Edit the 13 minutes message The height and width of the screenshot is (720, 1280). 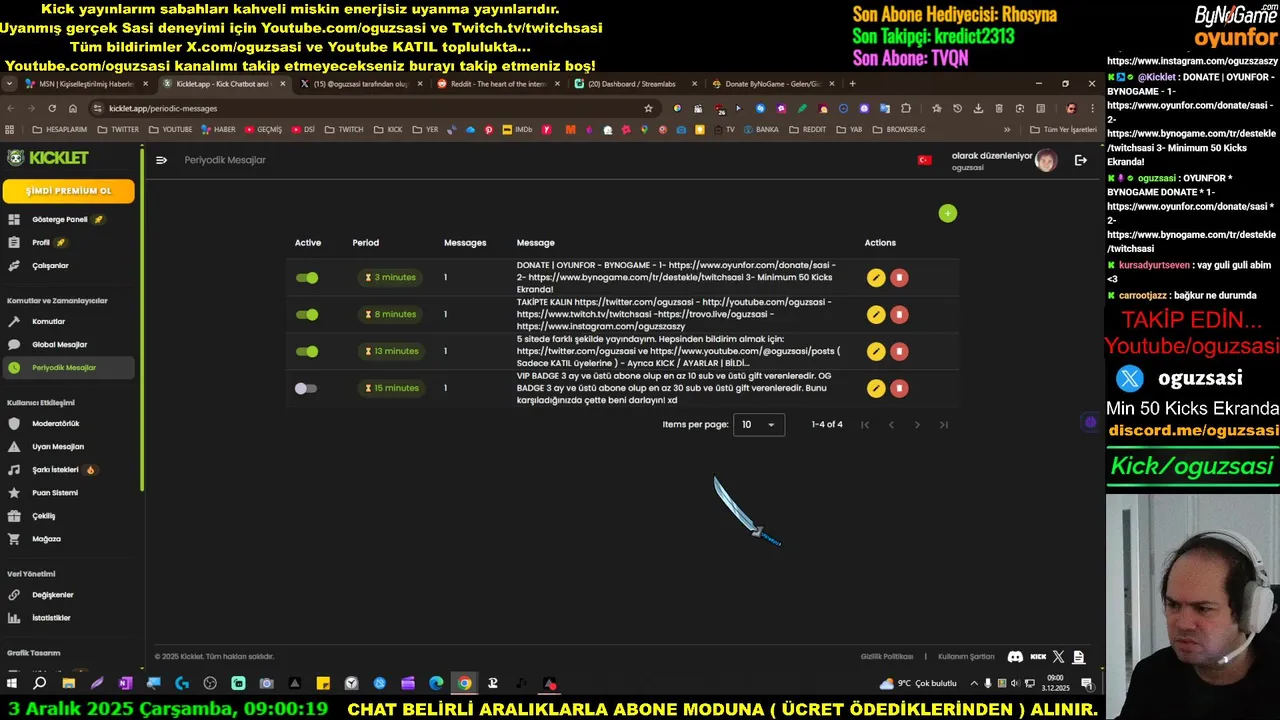click(876, 351)
